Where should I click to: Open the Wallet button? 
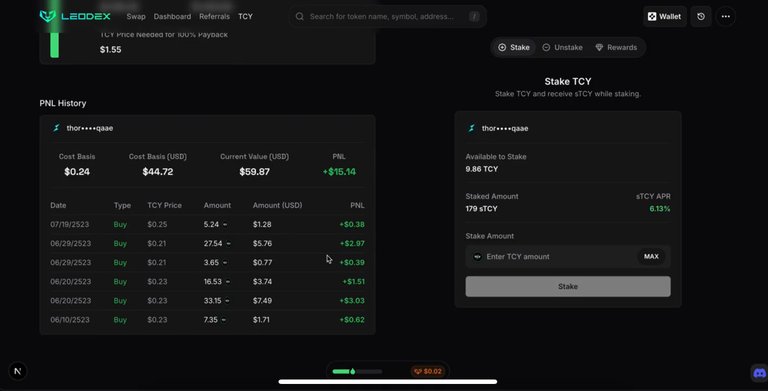pos(665,16)
